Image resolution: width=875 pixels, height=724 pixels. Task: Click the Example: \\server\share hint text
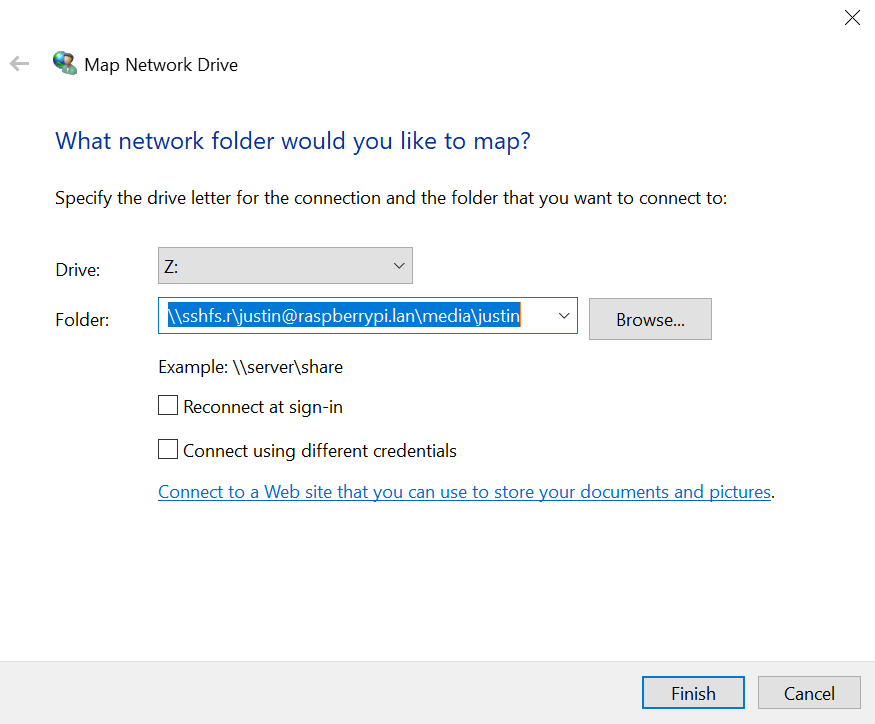pos(251,367)
